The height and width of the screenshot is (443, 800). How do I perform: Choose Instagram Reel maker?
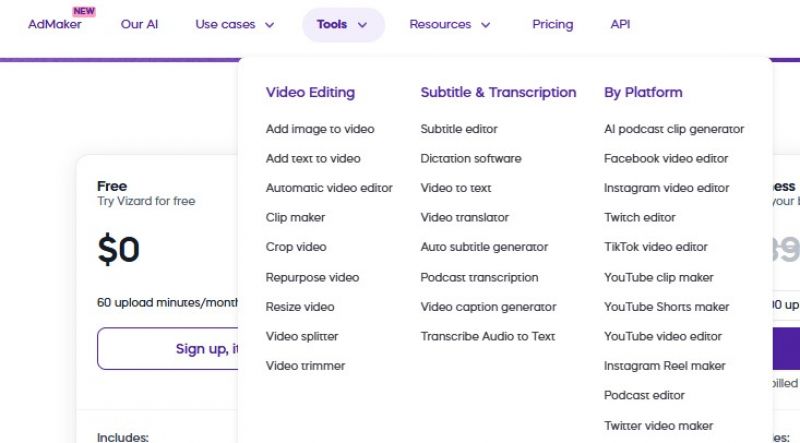[665, 366]
